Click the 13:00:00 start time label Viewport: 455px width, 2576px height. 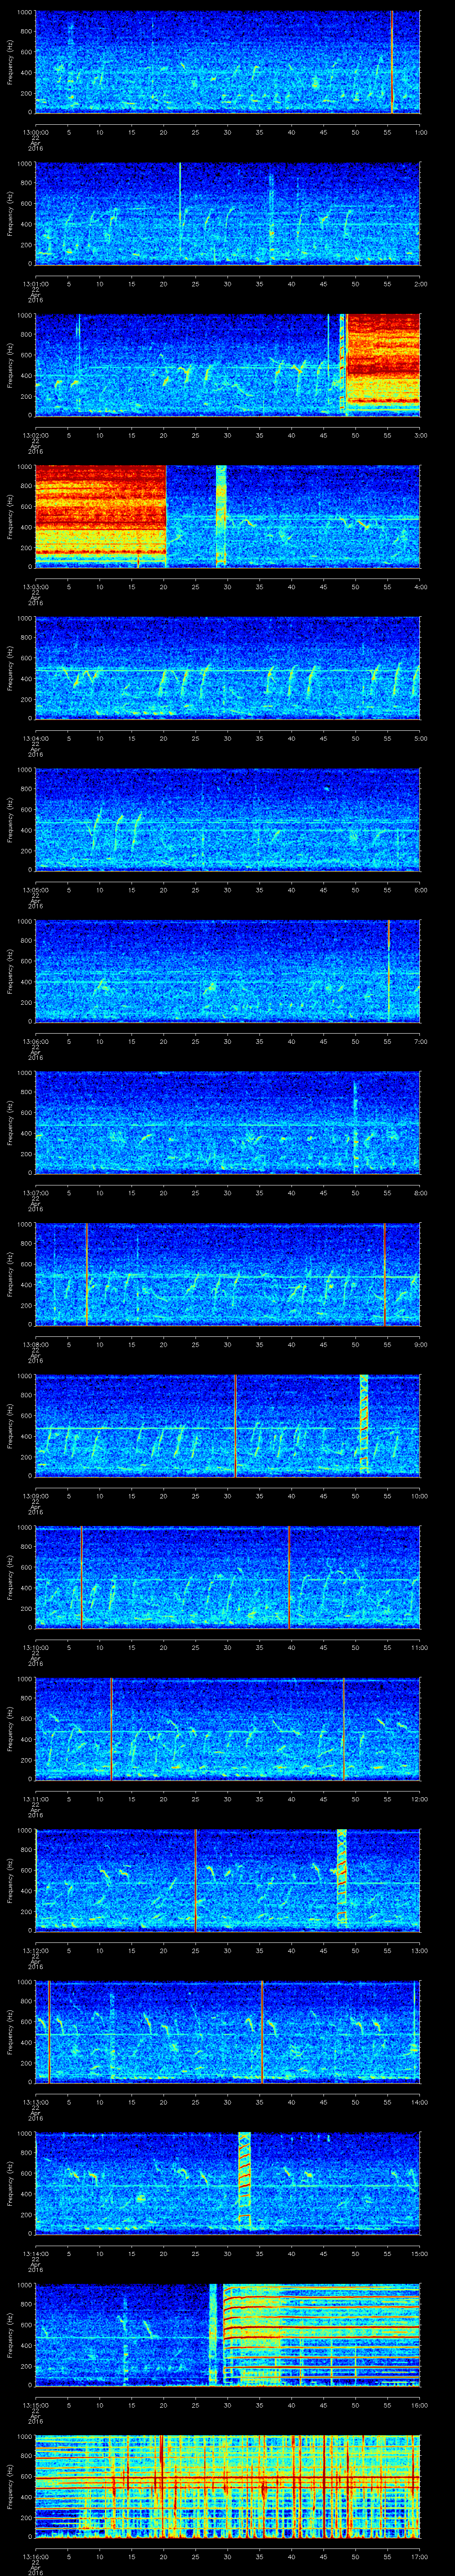coord(36,132)
